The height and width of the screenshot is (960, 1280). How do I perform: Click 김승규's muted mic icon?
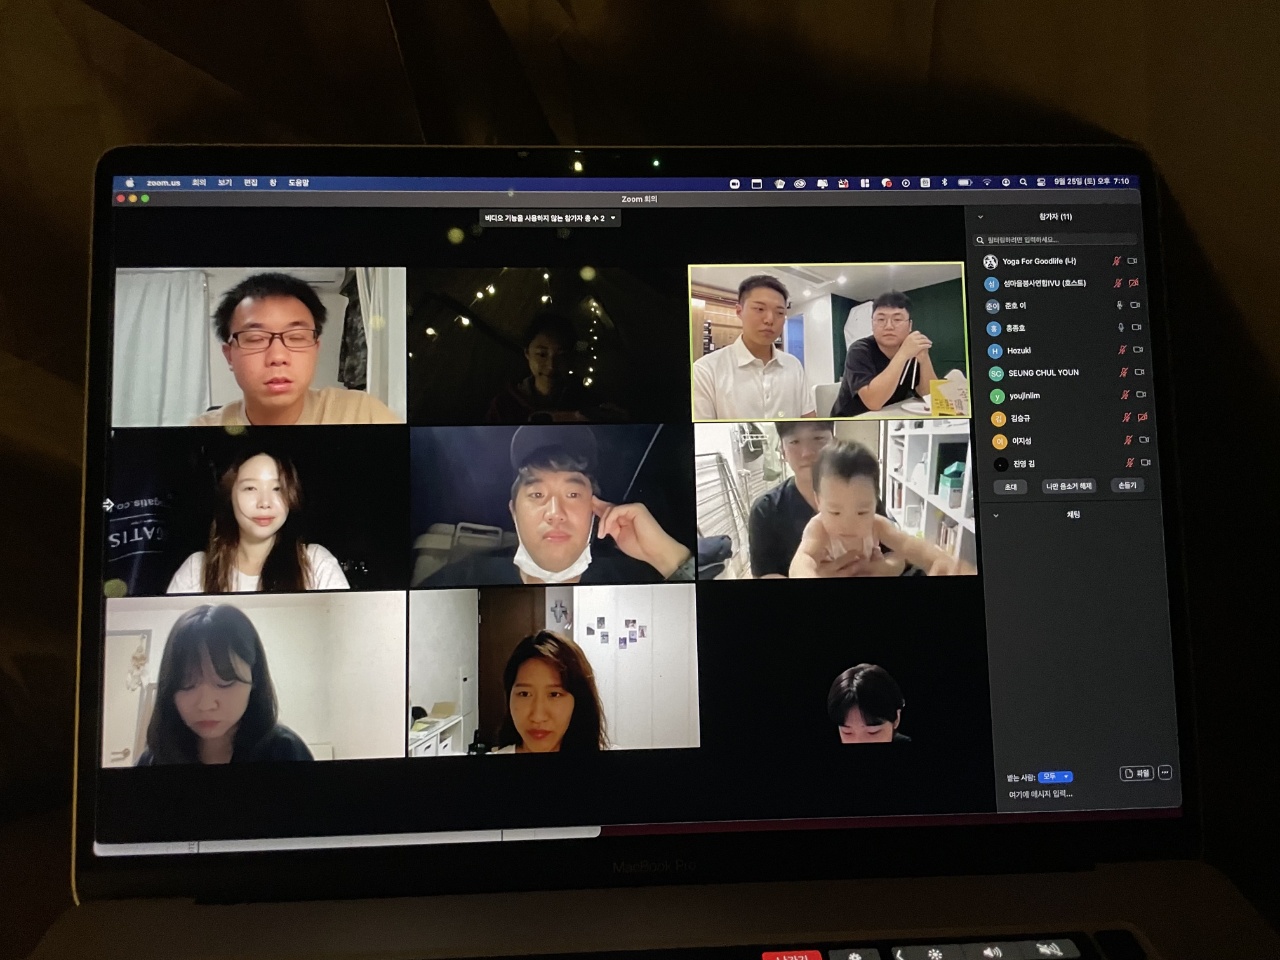point(1126,417)
